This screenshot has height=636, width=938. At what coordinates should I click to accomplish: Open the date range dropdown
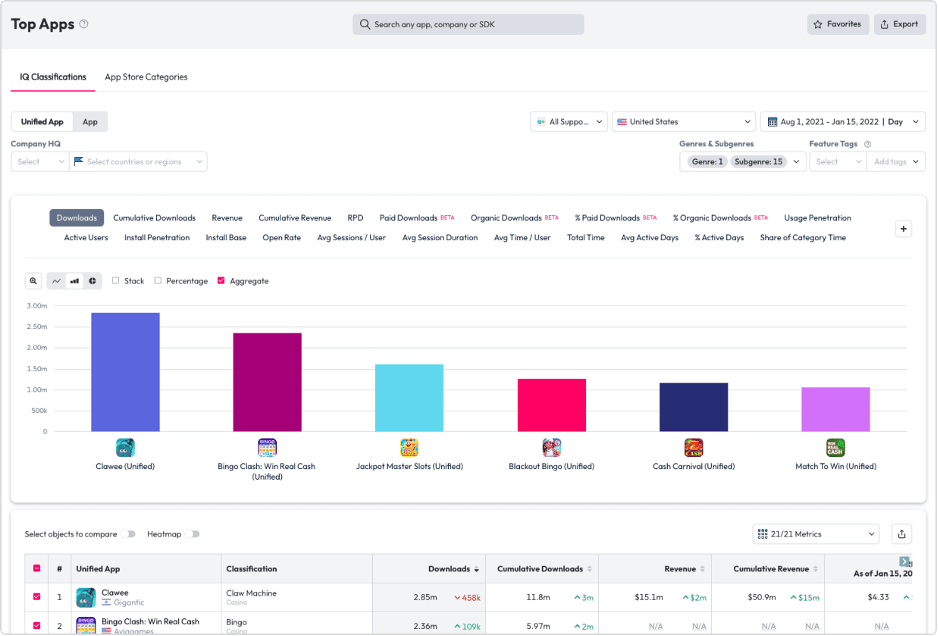point(843,121)
